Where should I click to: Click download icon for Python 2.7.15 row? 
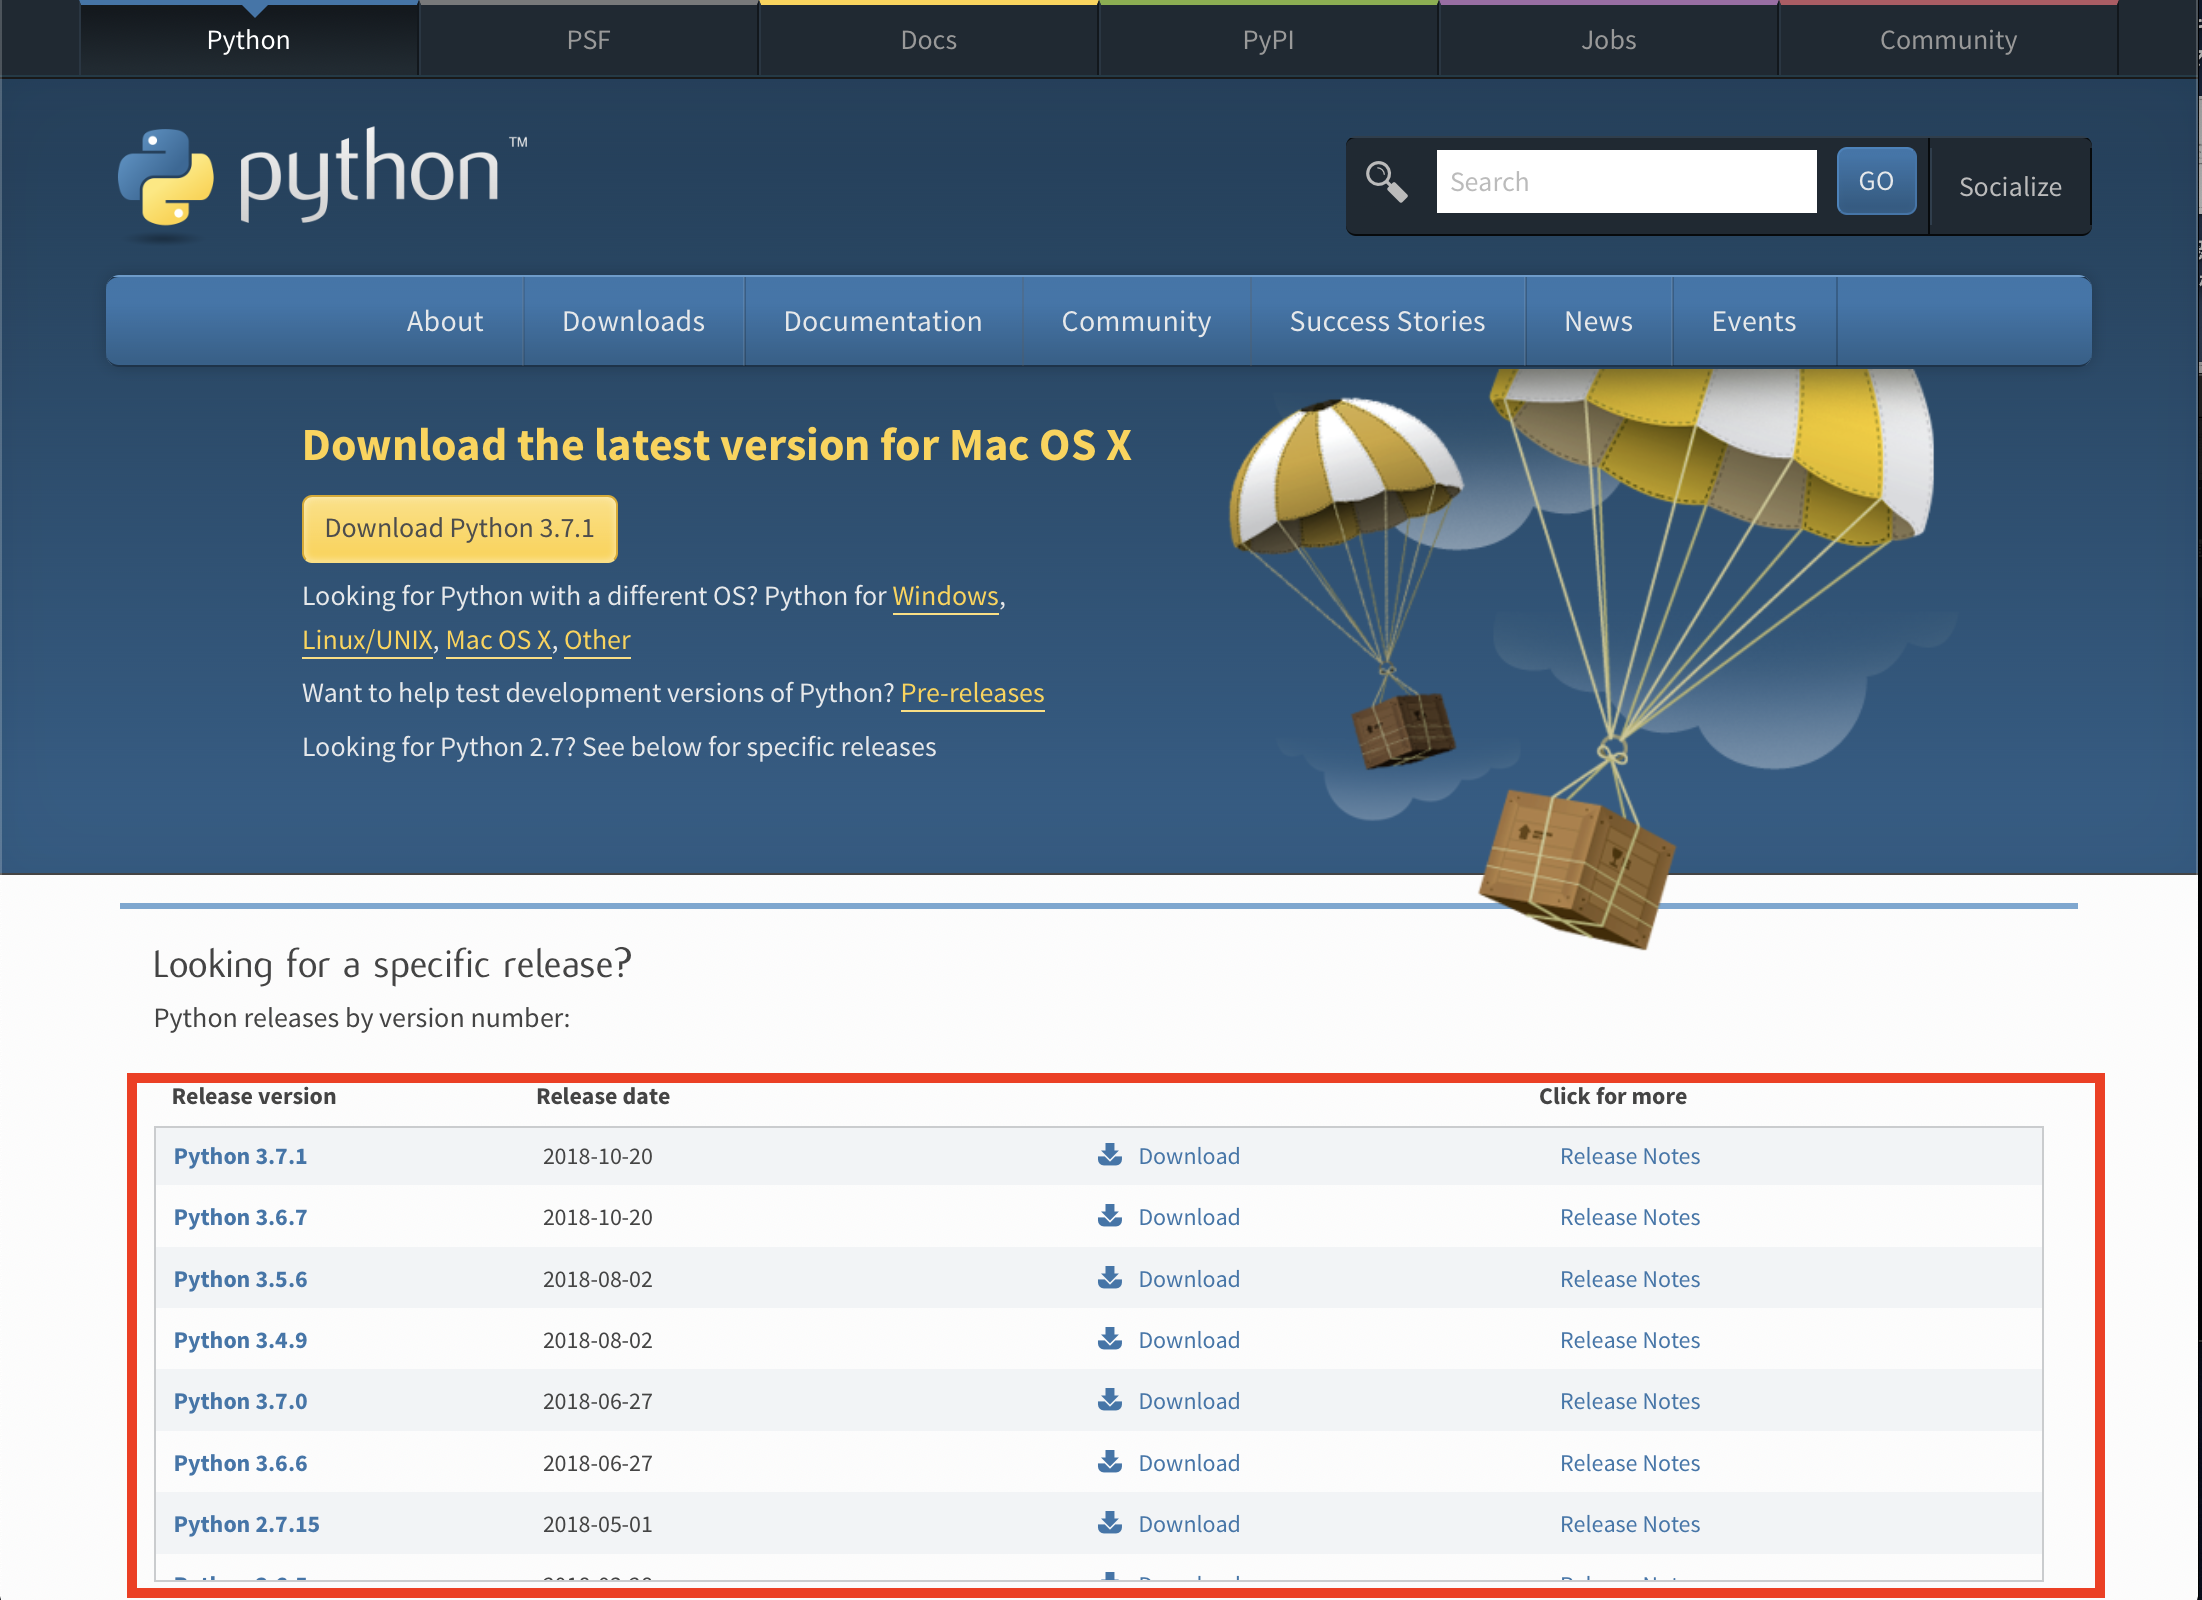click(x=1110, y=1523)
